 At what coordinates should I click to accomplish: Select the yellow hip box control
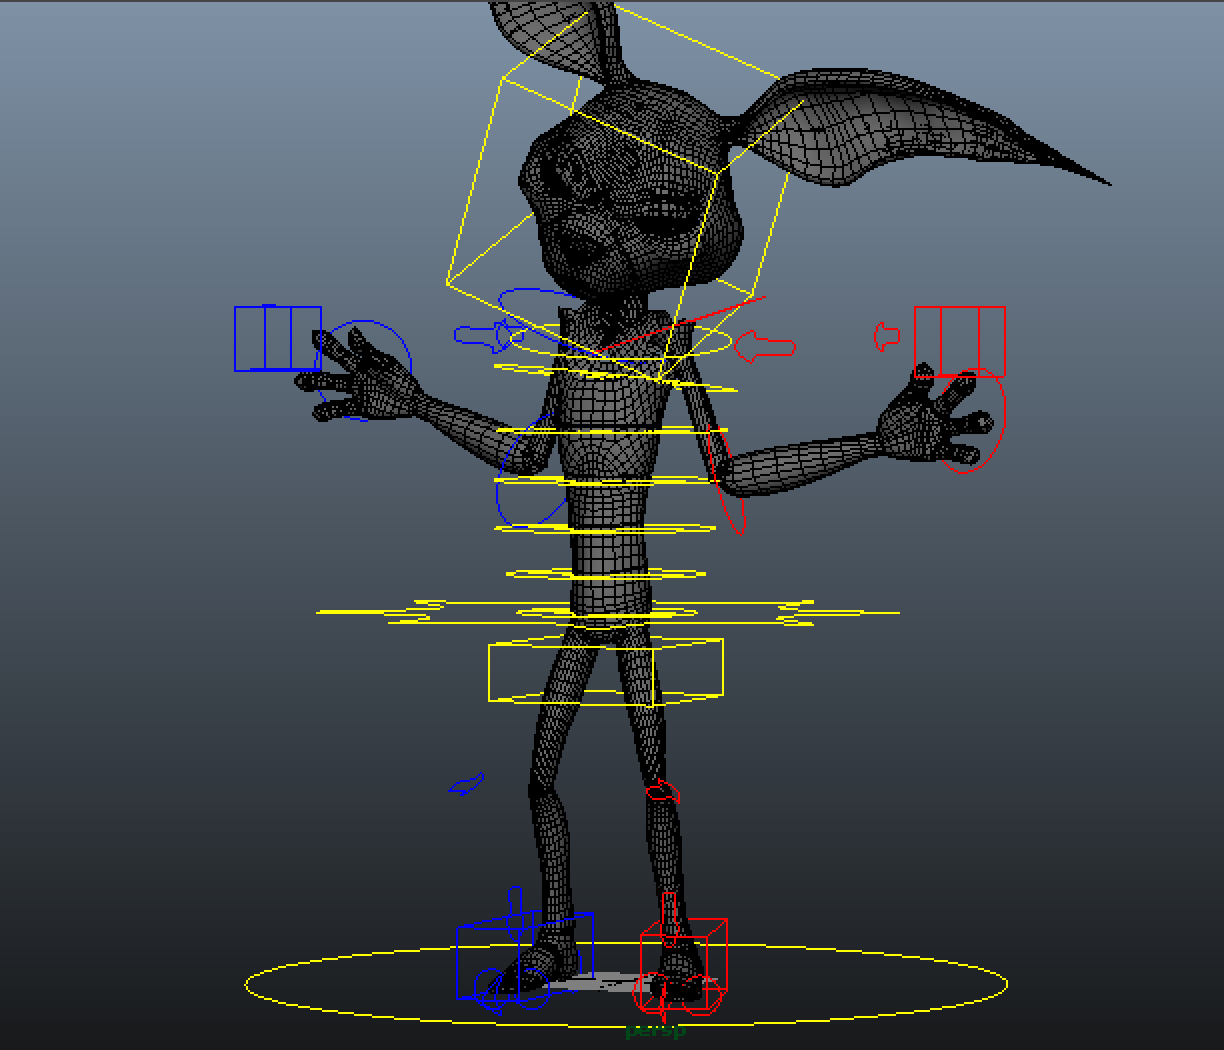click(x=605, y=671)
